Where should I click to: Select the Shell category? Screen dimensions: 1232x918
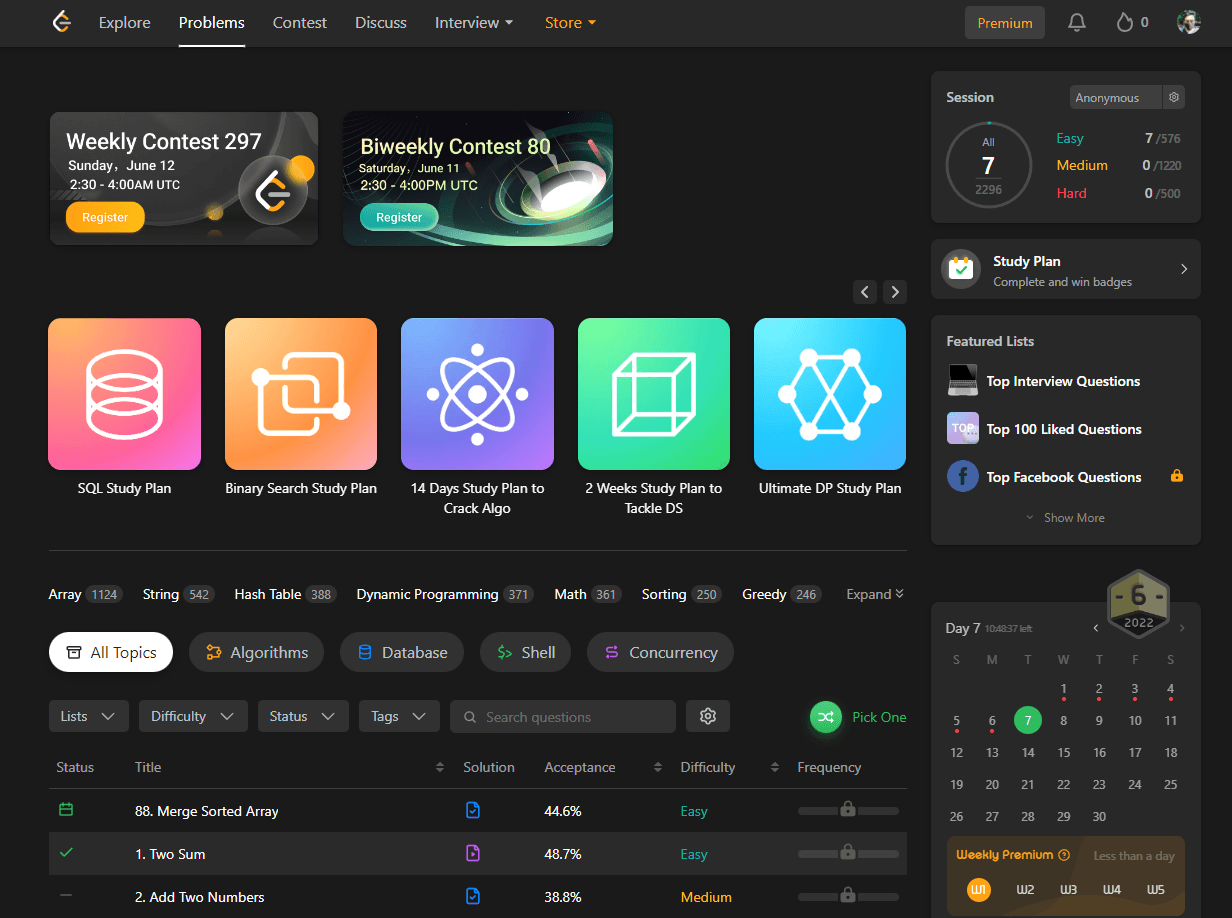tap(525, 652)
